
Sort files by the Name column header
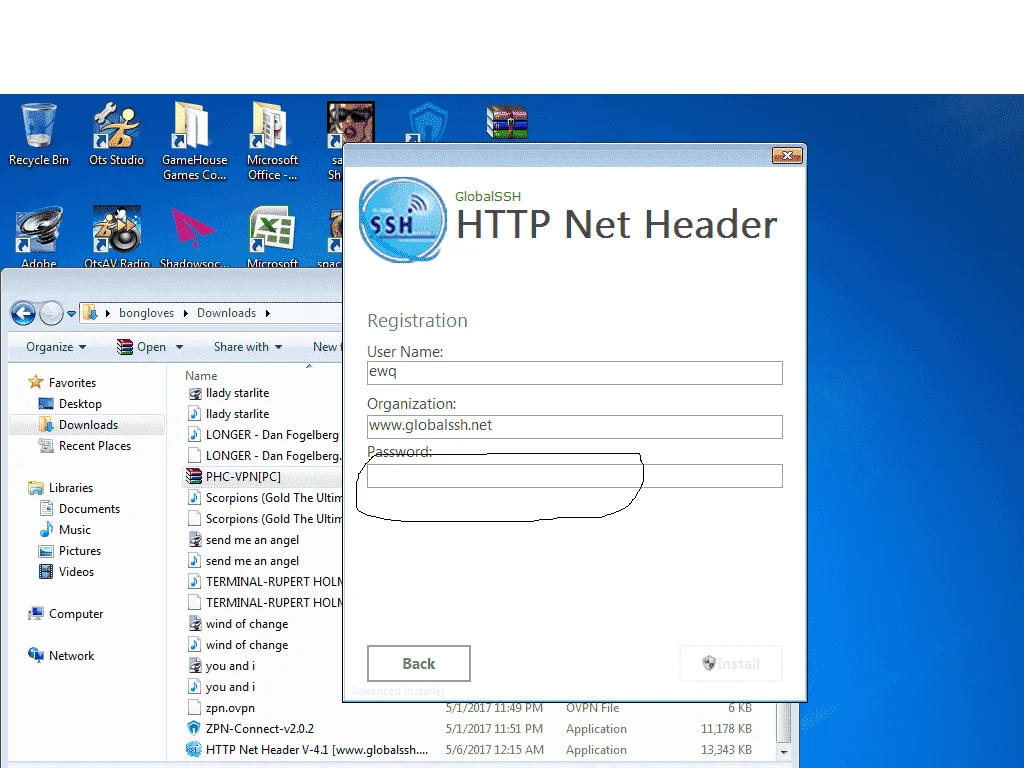201,376
